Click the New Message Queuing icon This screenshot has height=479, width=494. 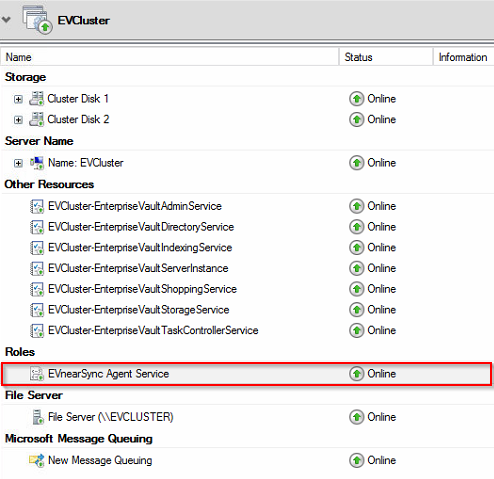point(37,460)
